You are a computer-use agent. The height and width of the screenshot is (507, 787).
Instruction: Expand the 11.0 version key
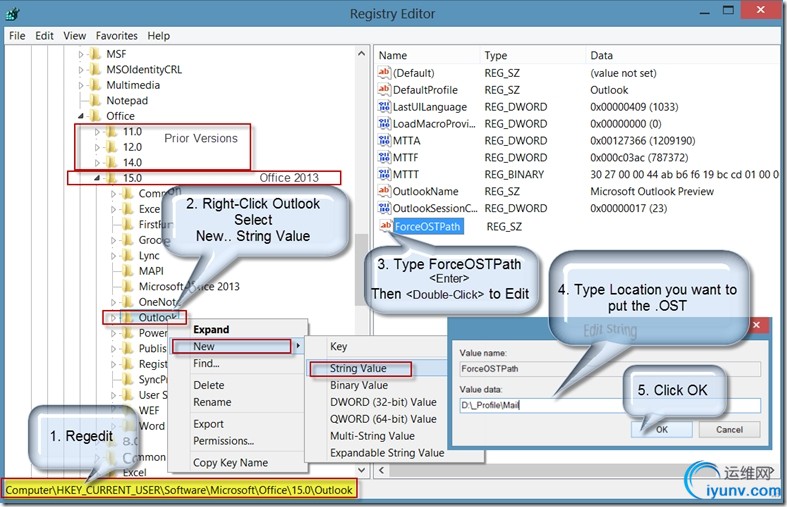97,132
